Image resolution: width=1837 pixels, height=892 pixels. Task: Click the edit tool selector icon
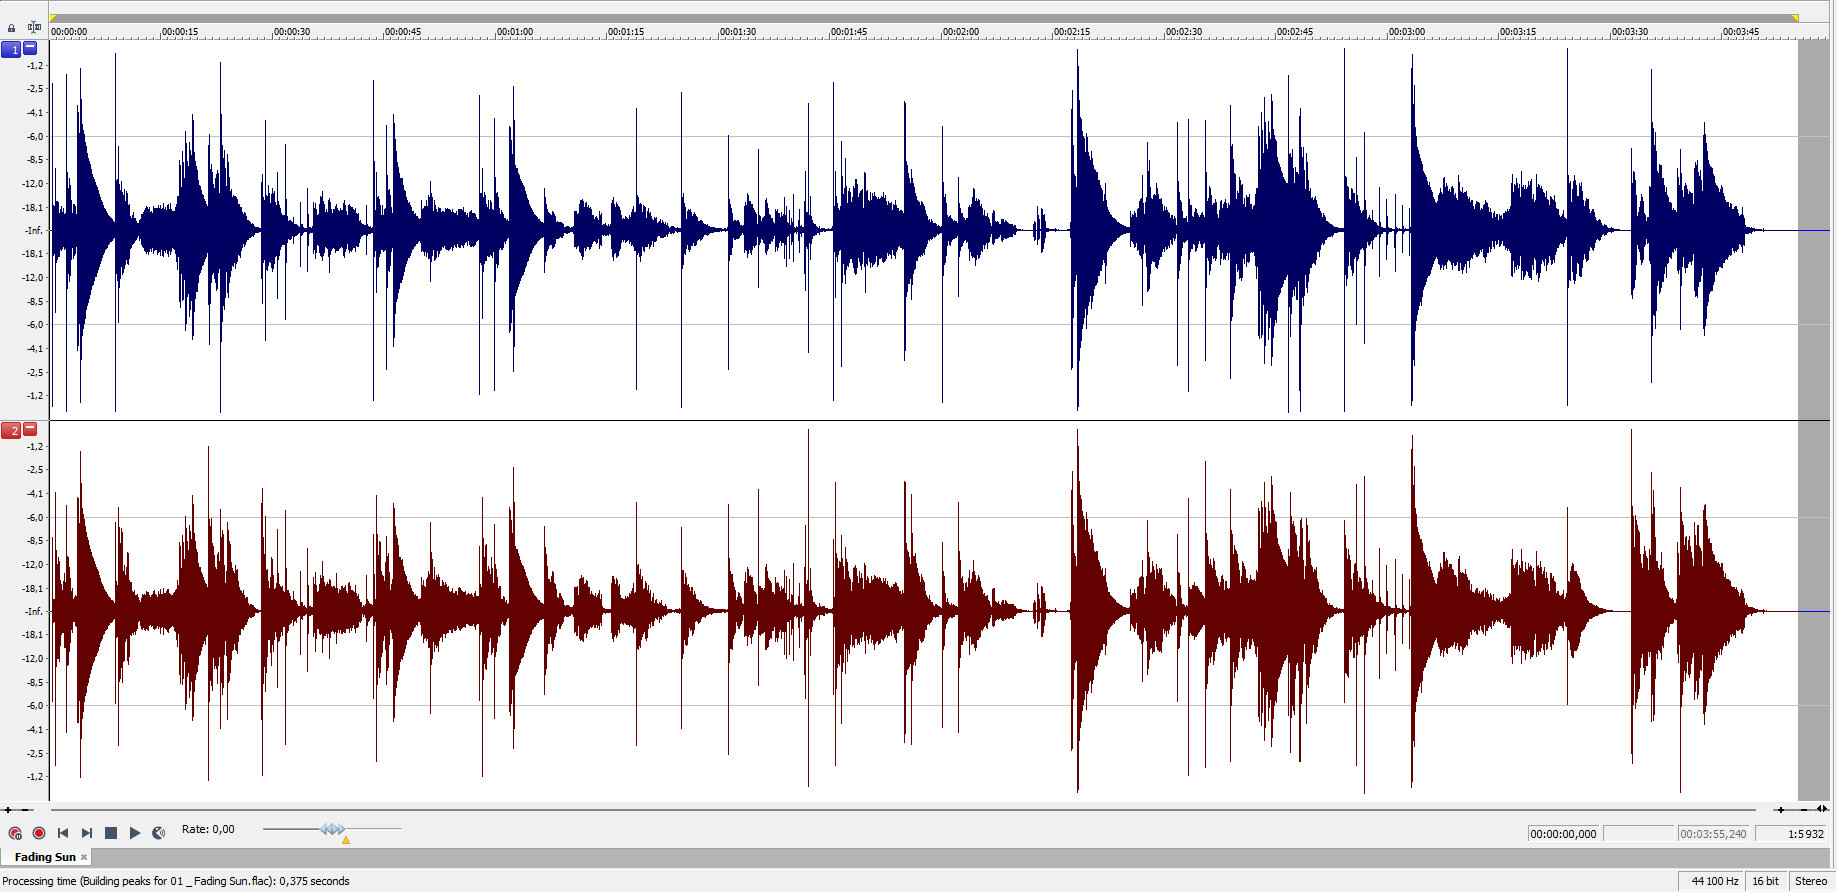coord(34,27)
